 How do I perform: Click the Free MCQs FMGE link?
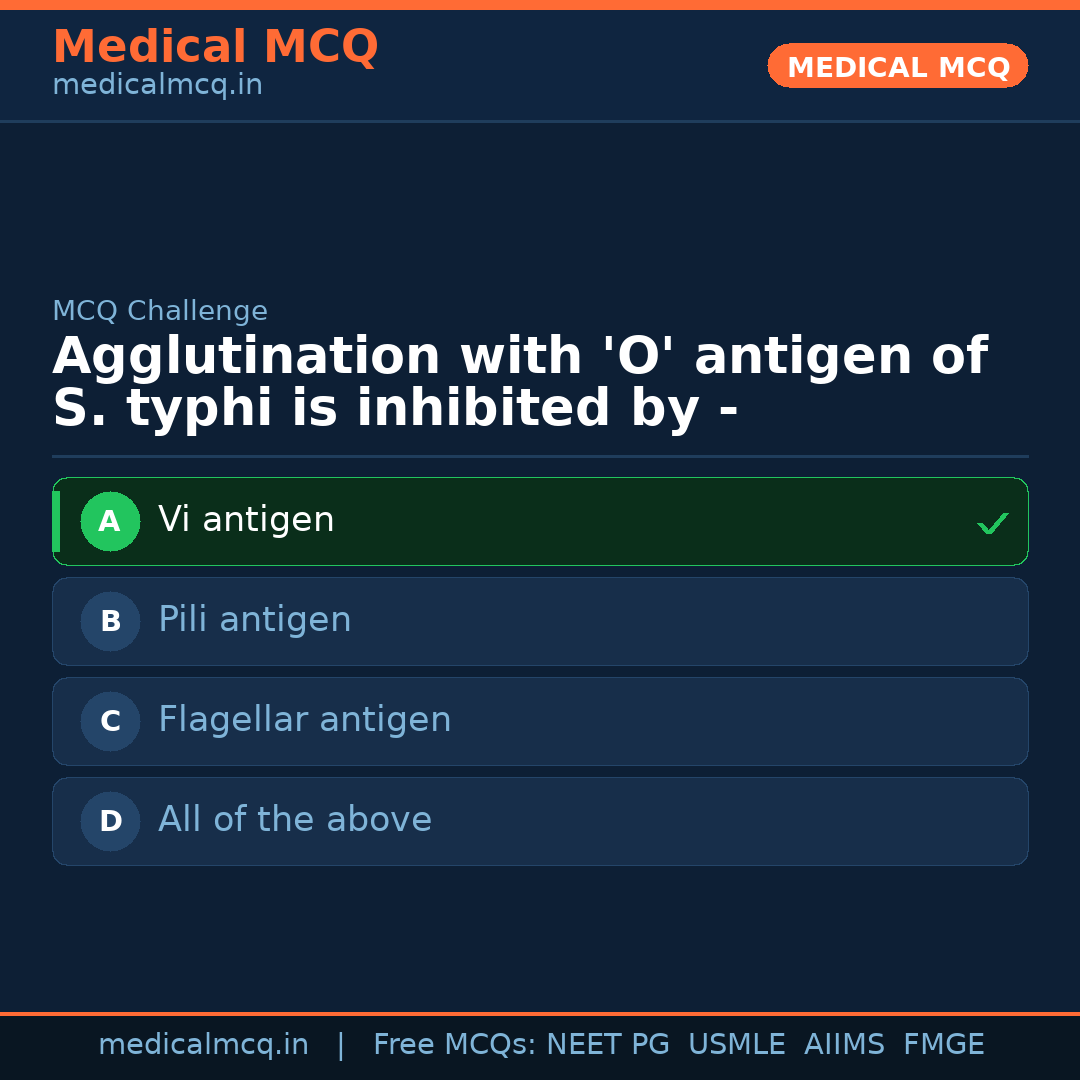pyautogui.click(x=943, y=1044)
